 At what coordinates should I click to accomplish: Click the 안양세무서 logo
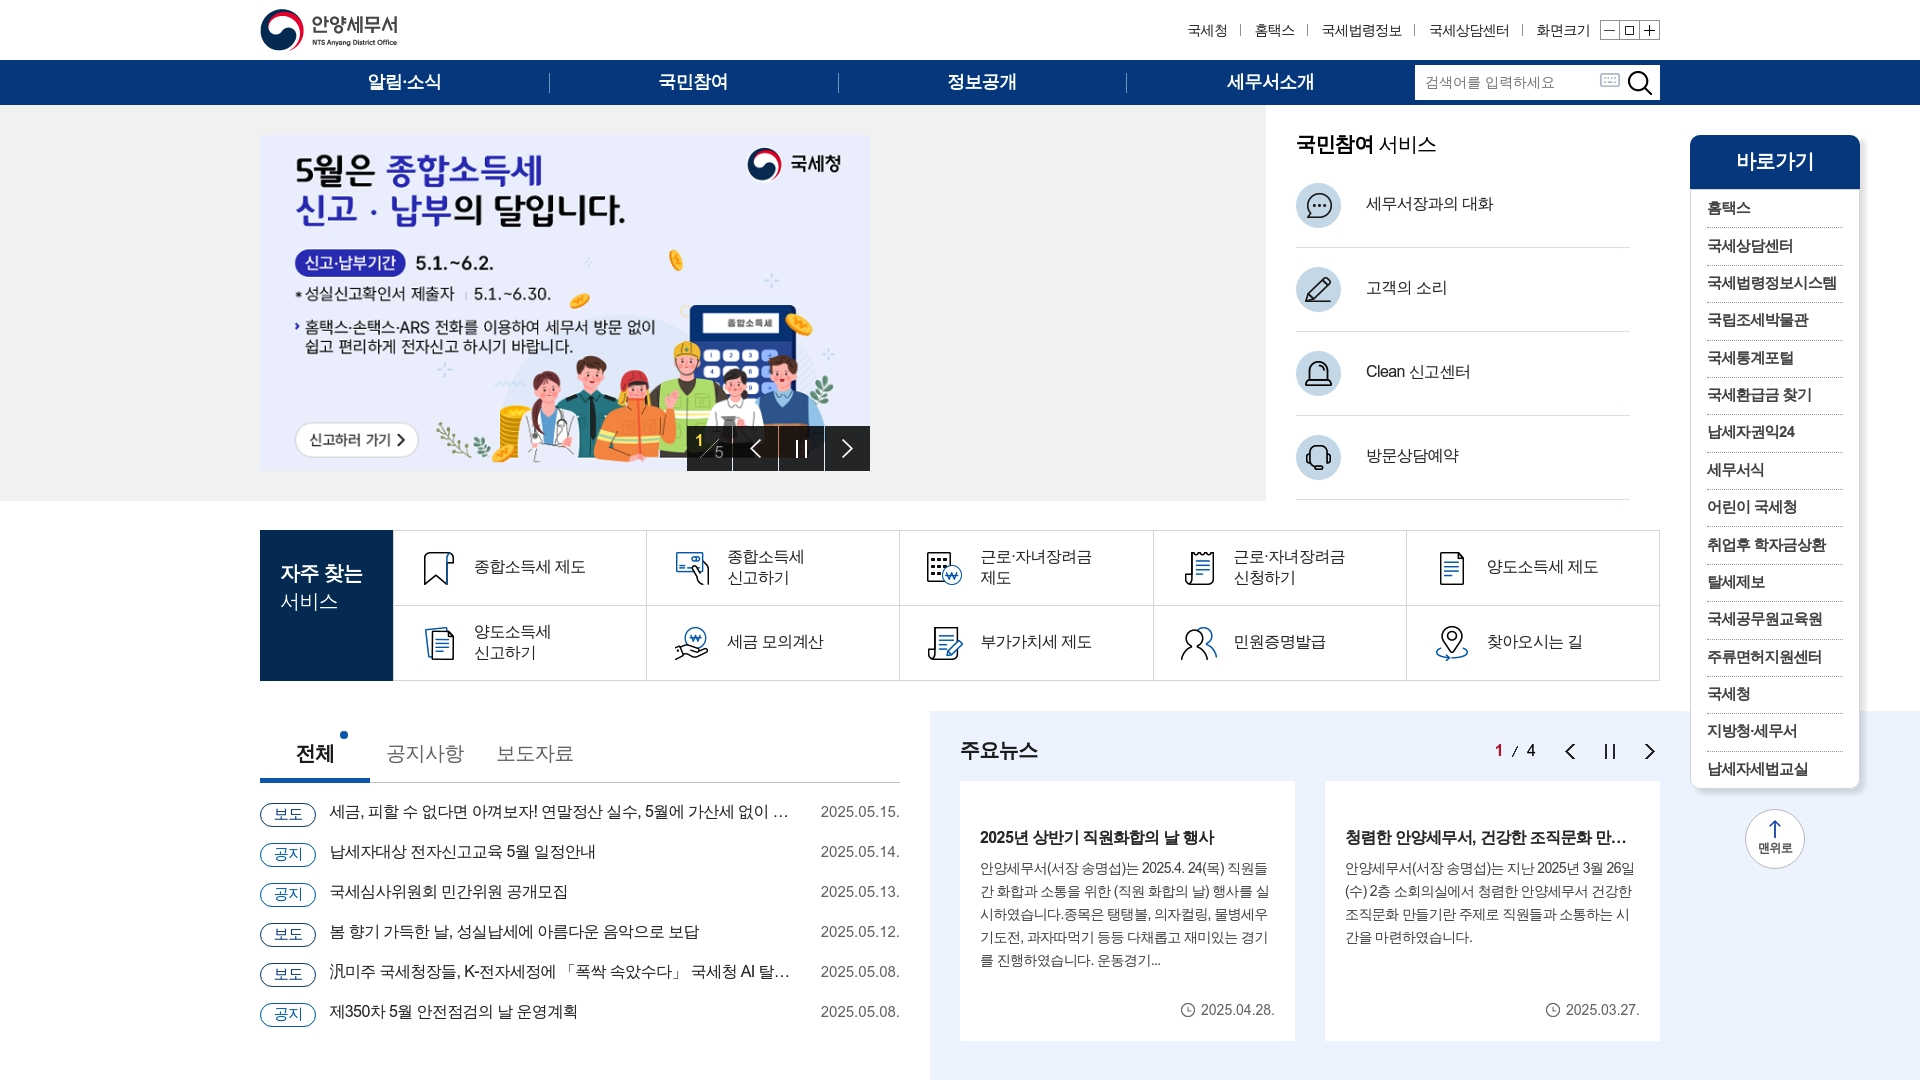[329, 30]
